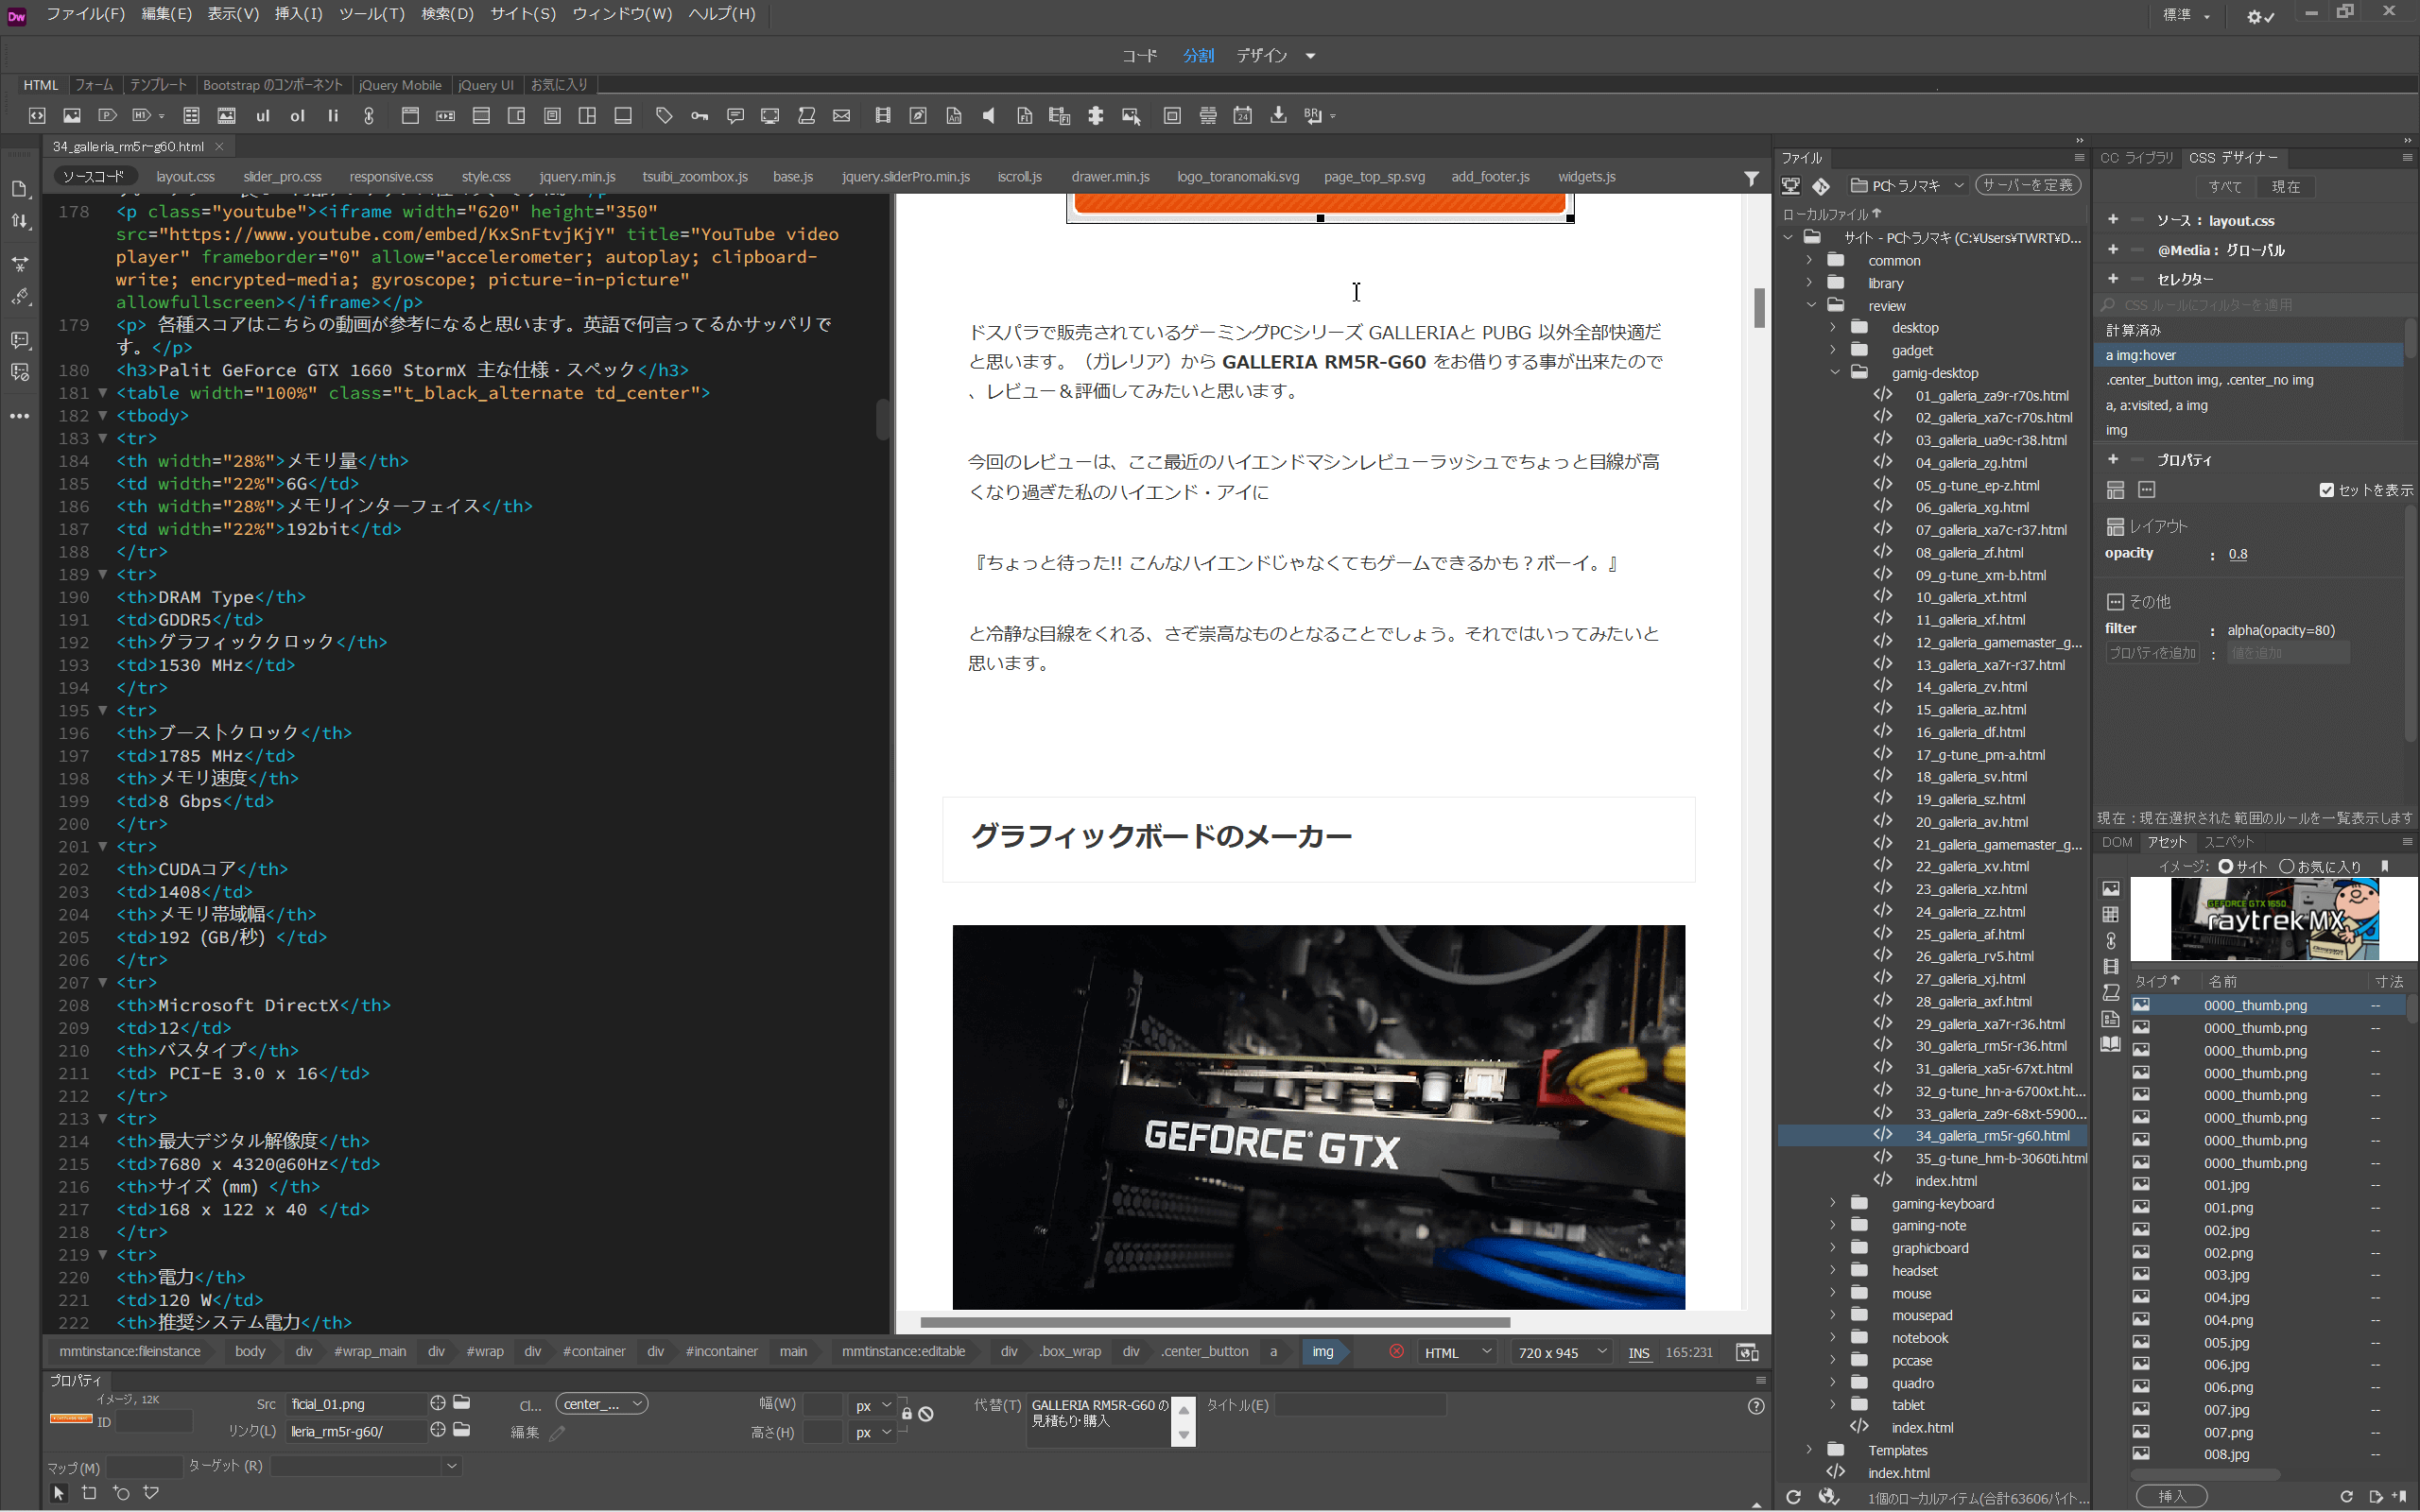Insert an Image with the Image toolbar icon
This screenshot has height=1512, width=2420.
pyautogui.click(x=72, y=116)
